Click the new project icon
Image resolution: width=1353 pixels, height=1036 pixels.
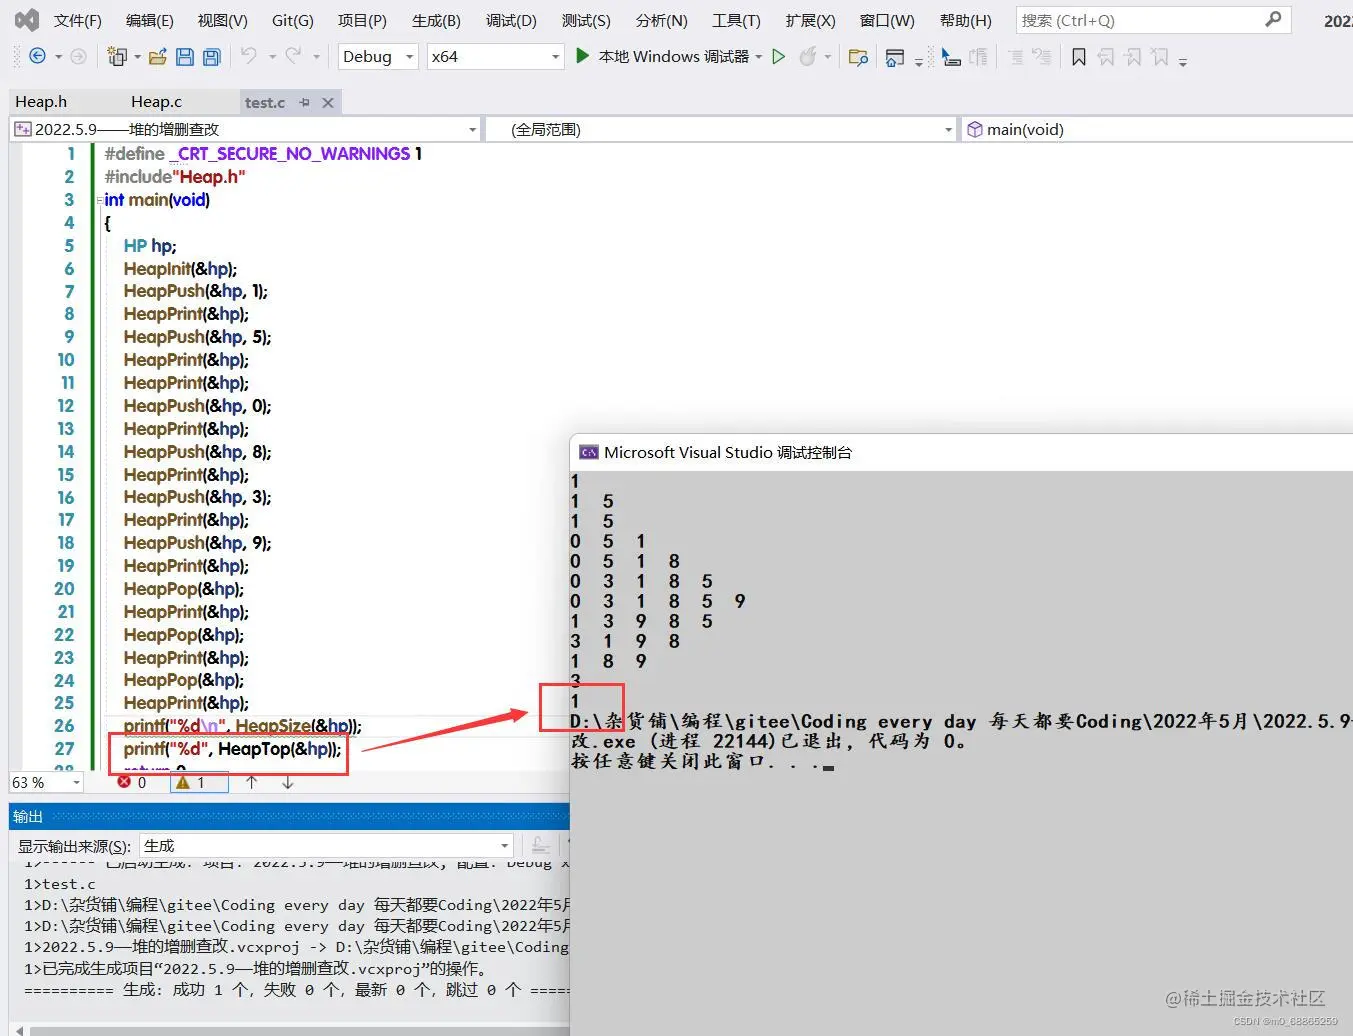(118, 57)
